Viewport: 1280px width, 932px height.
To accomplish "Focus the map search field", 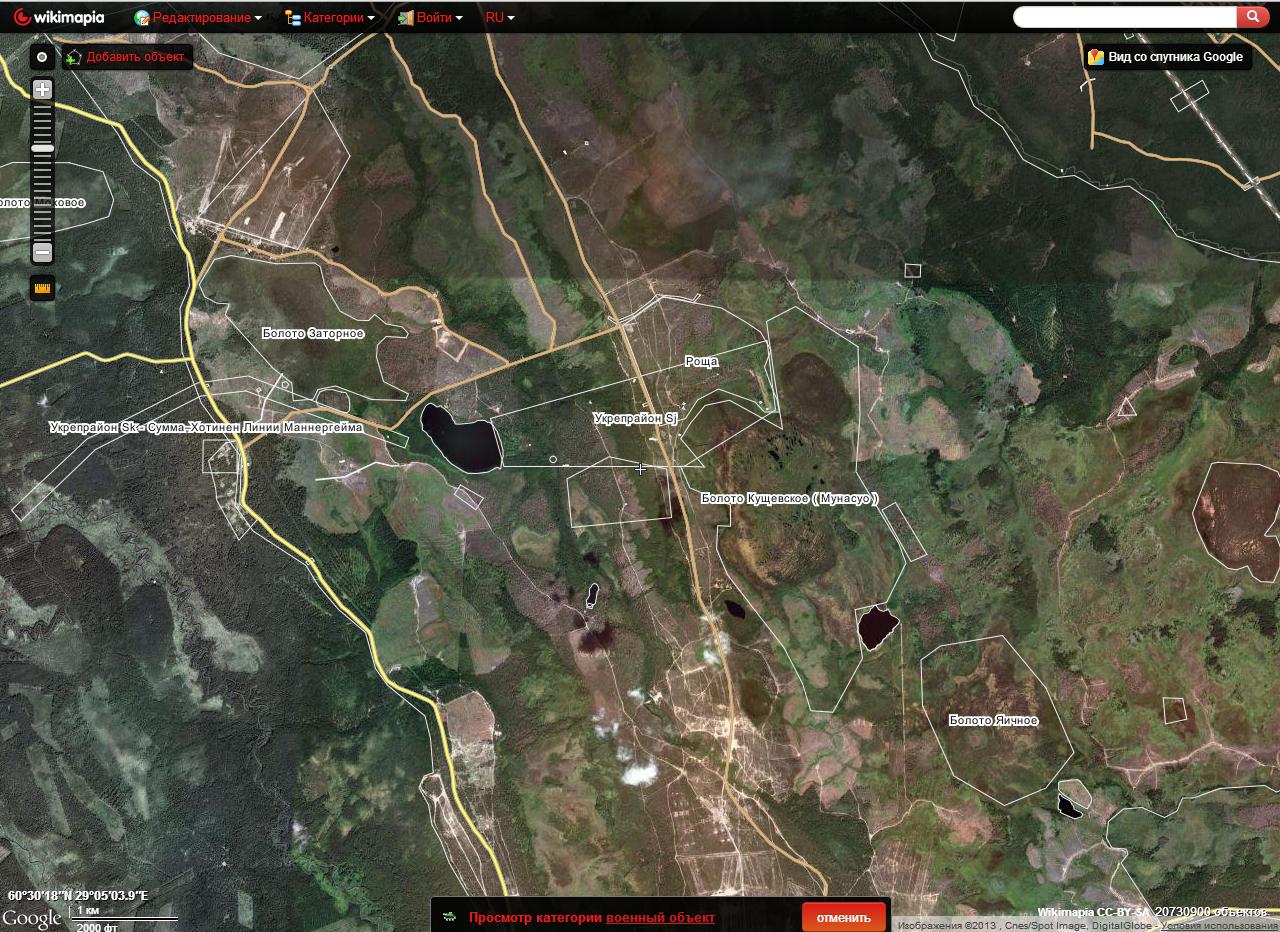I will click(1125, 17).
